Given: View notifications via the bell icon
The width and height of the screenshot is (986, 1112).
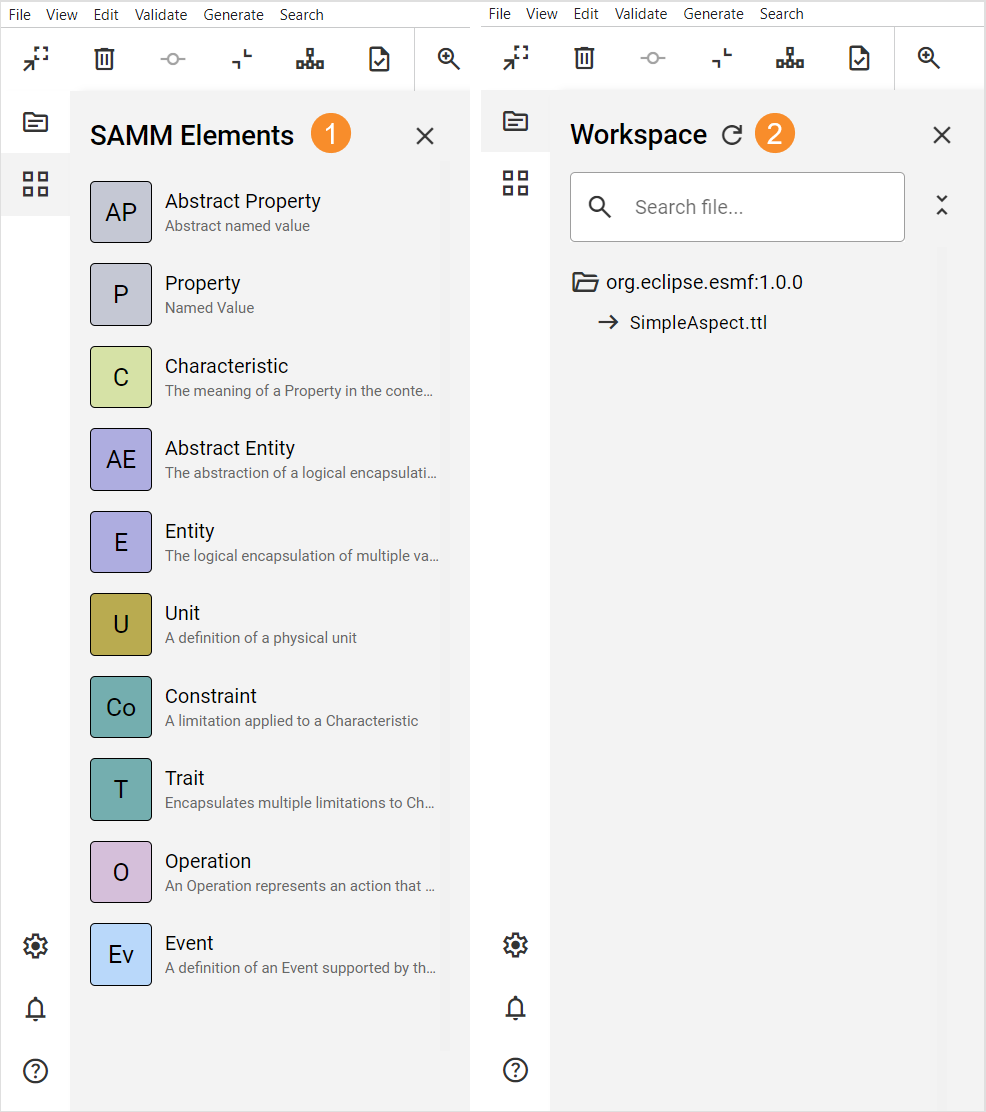Looking at the screenshot, I should click(x=35, y=1009).
